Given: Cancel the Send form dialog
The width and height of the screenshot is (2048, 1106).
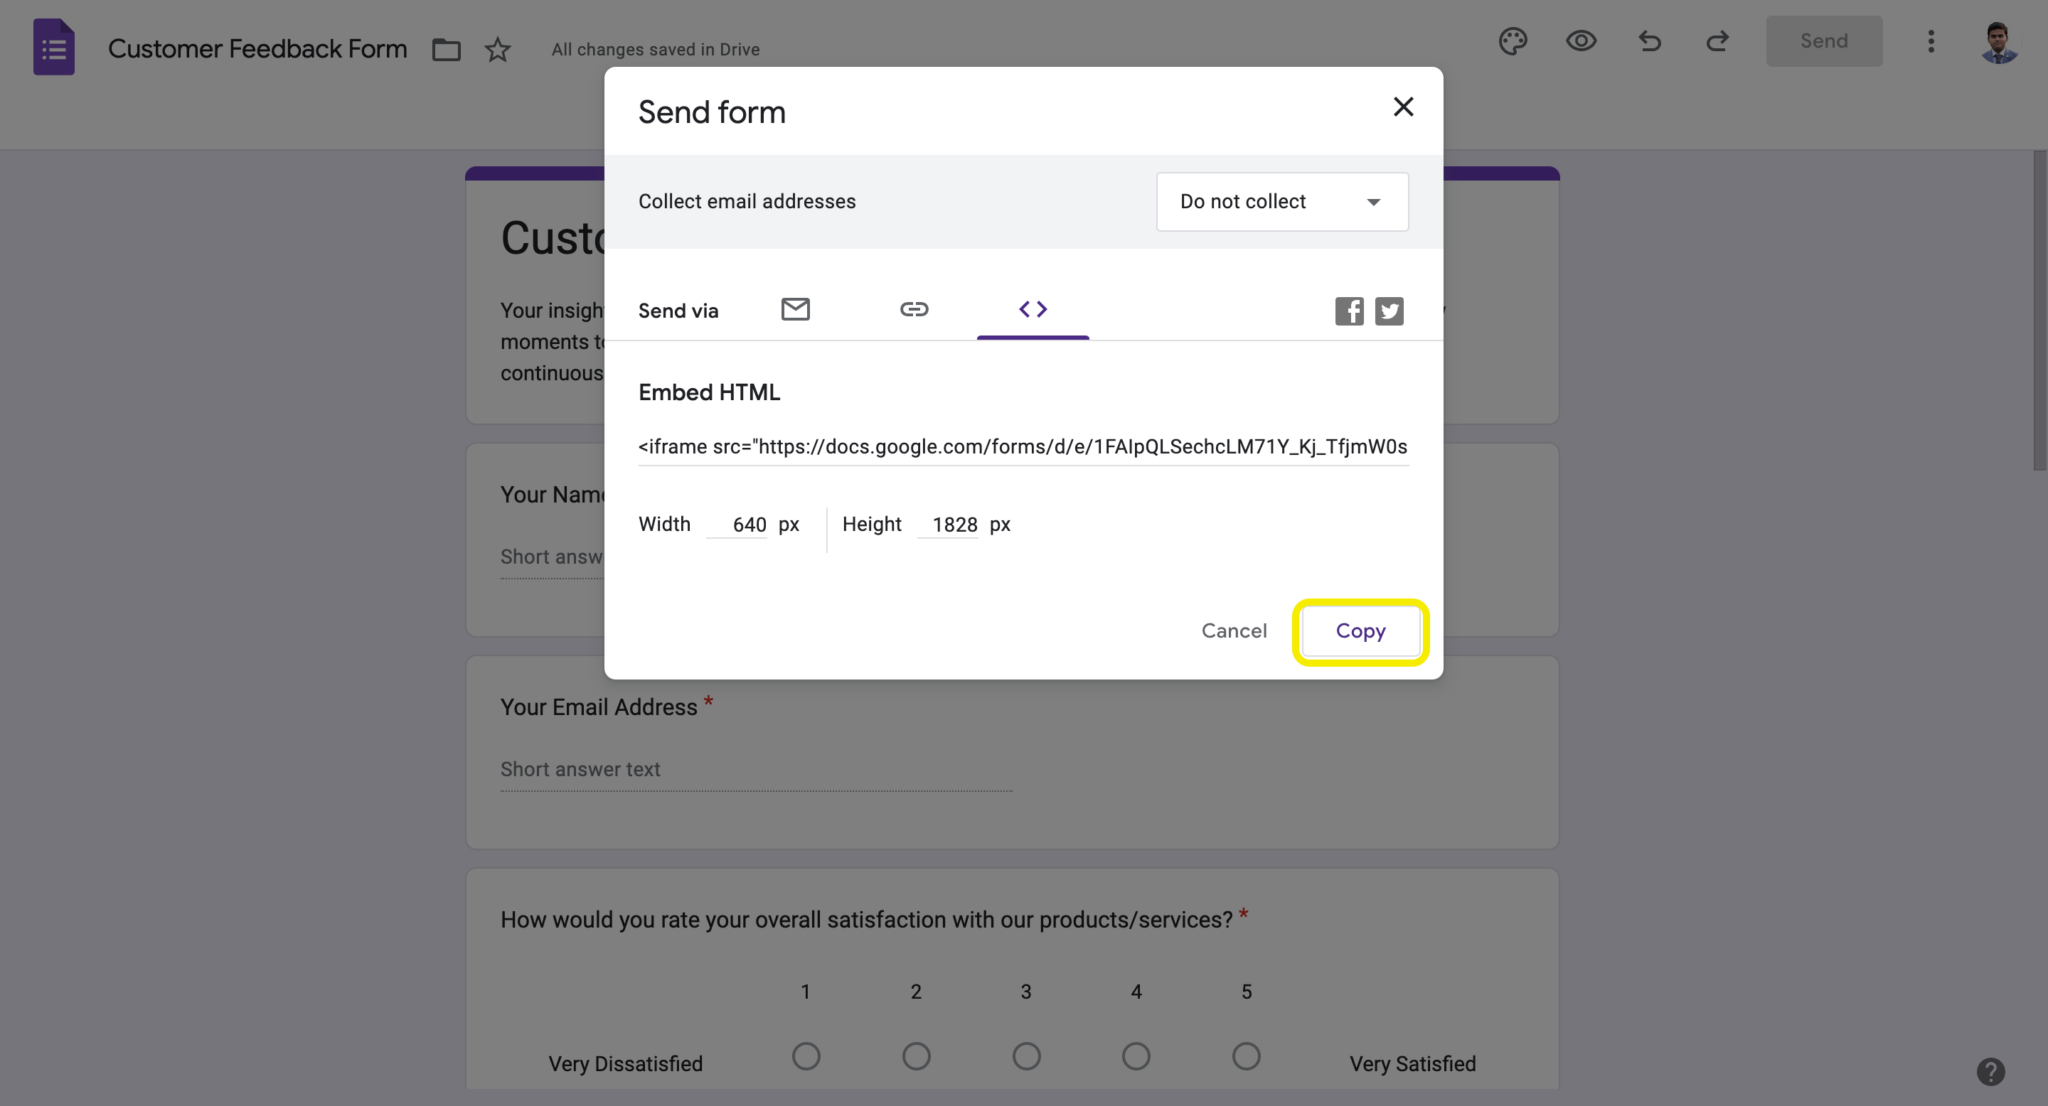Looking at the screenshot, I should click(1234, 631).
